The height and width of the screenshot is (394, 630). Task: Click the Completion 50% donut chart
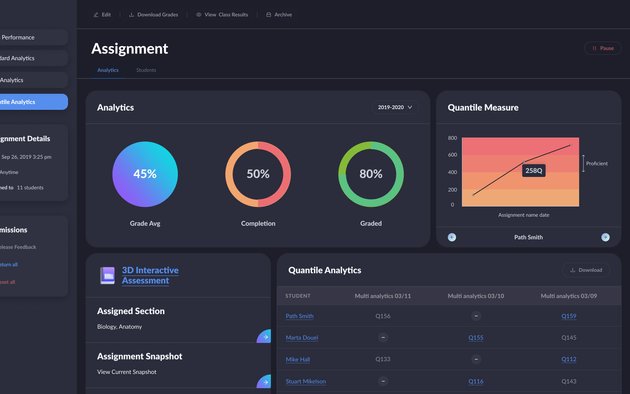pos(258,174)
